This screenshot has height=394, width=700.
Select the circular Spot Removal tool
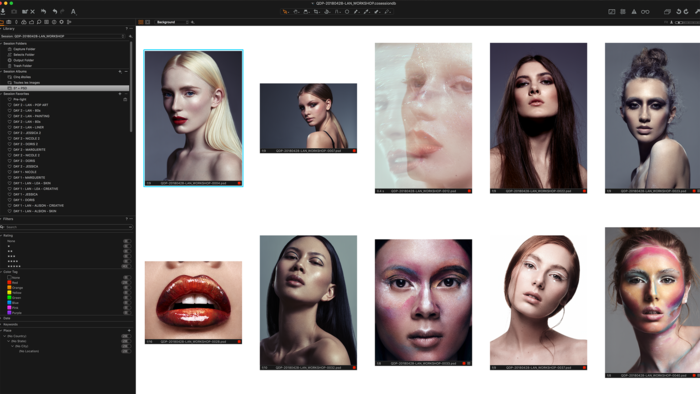click(347, 12)
